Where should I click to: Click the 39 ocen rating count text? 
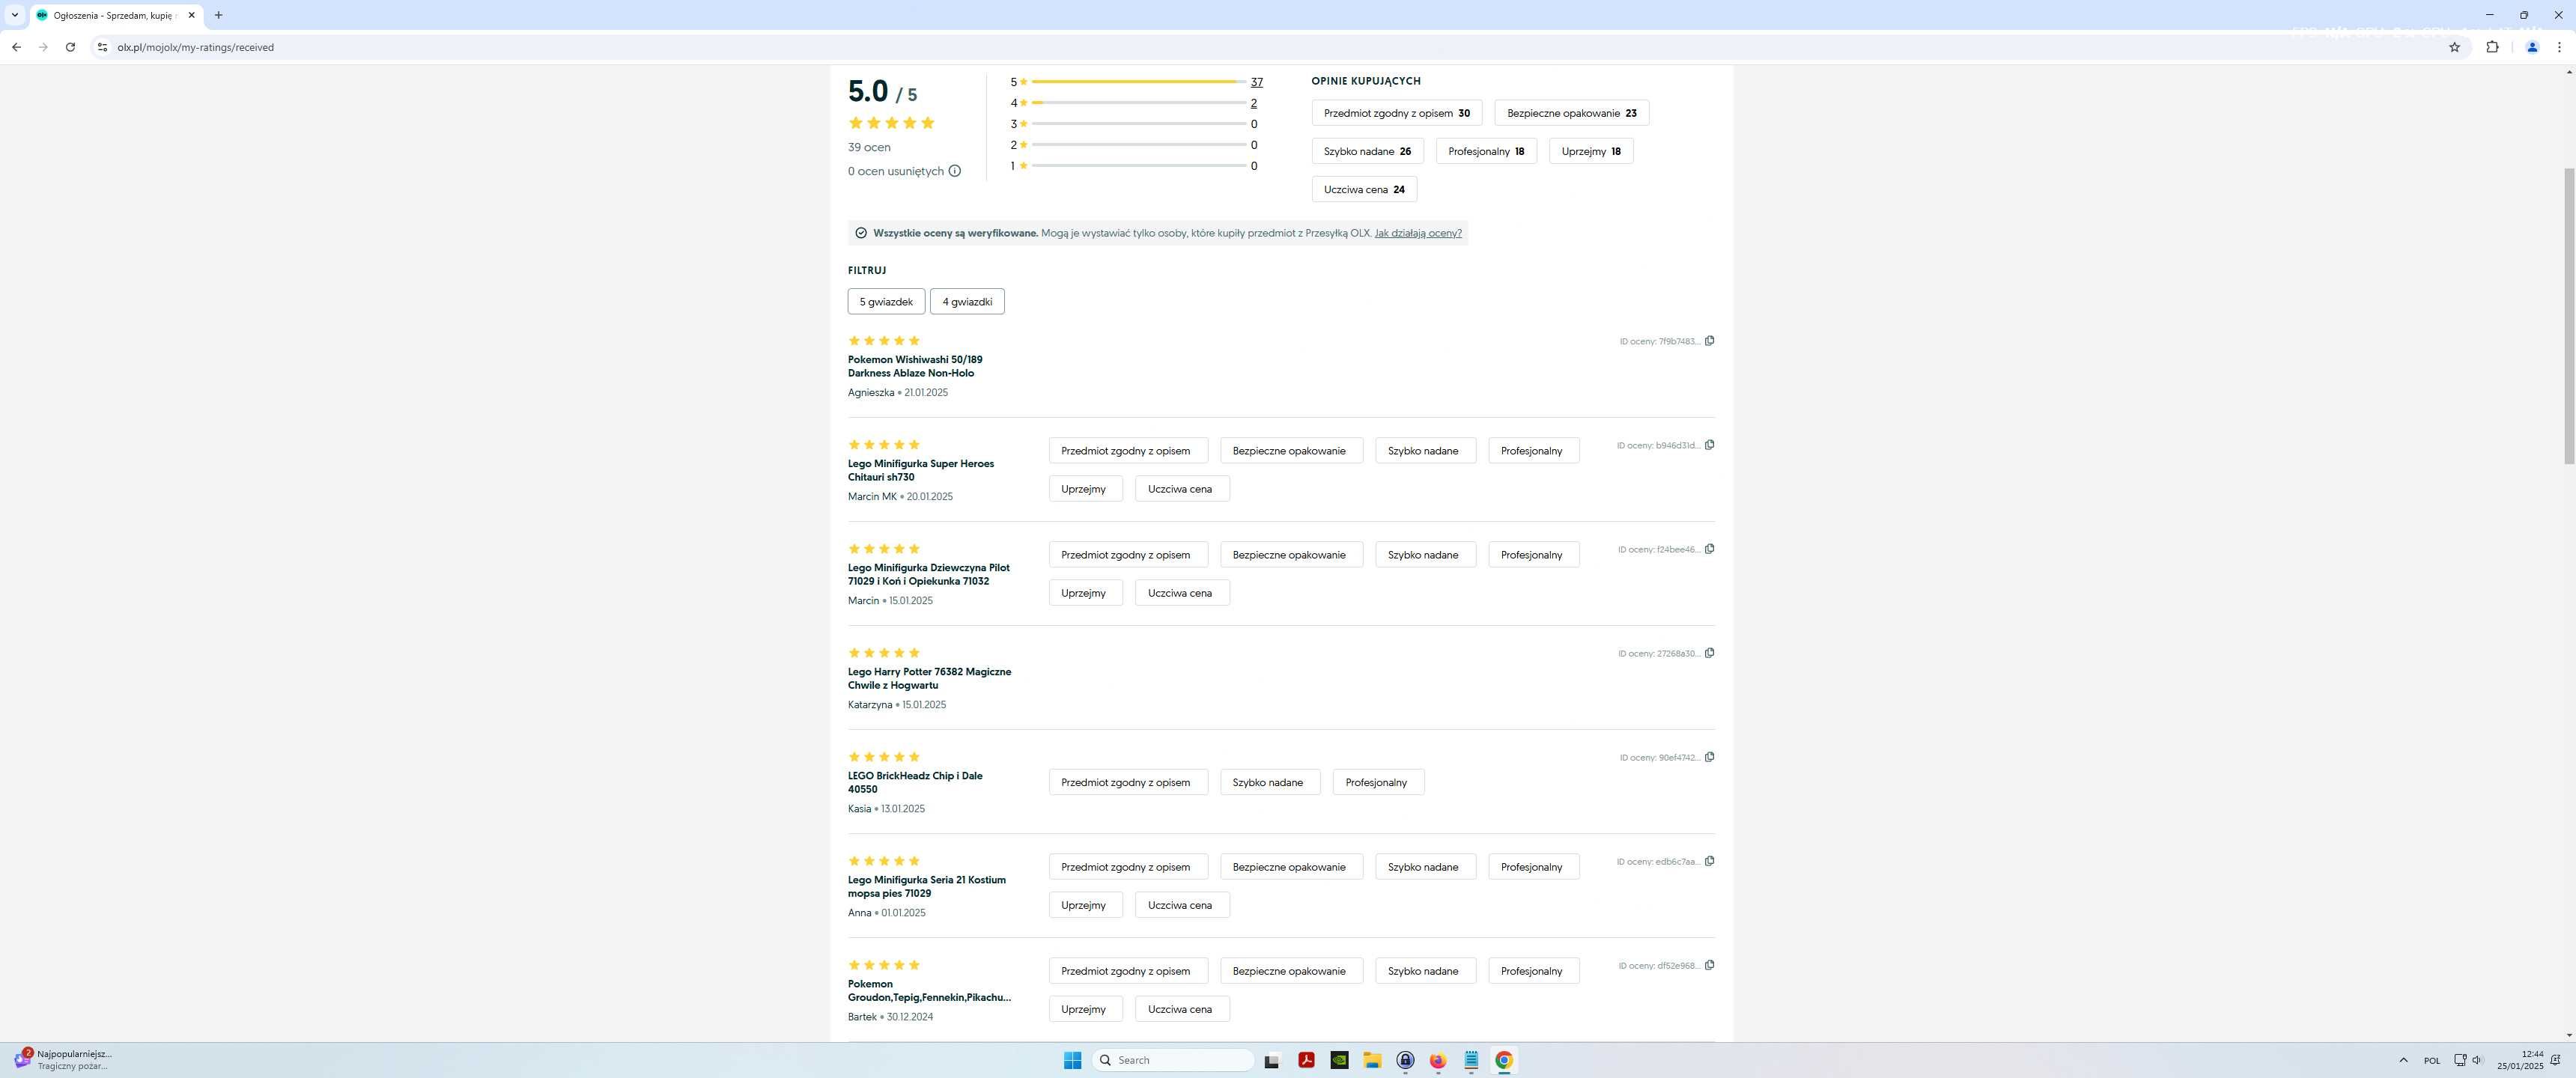click(x=869, y=147)
